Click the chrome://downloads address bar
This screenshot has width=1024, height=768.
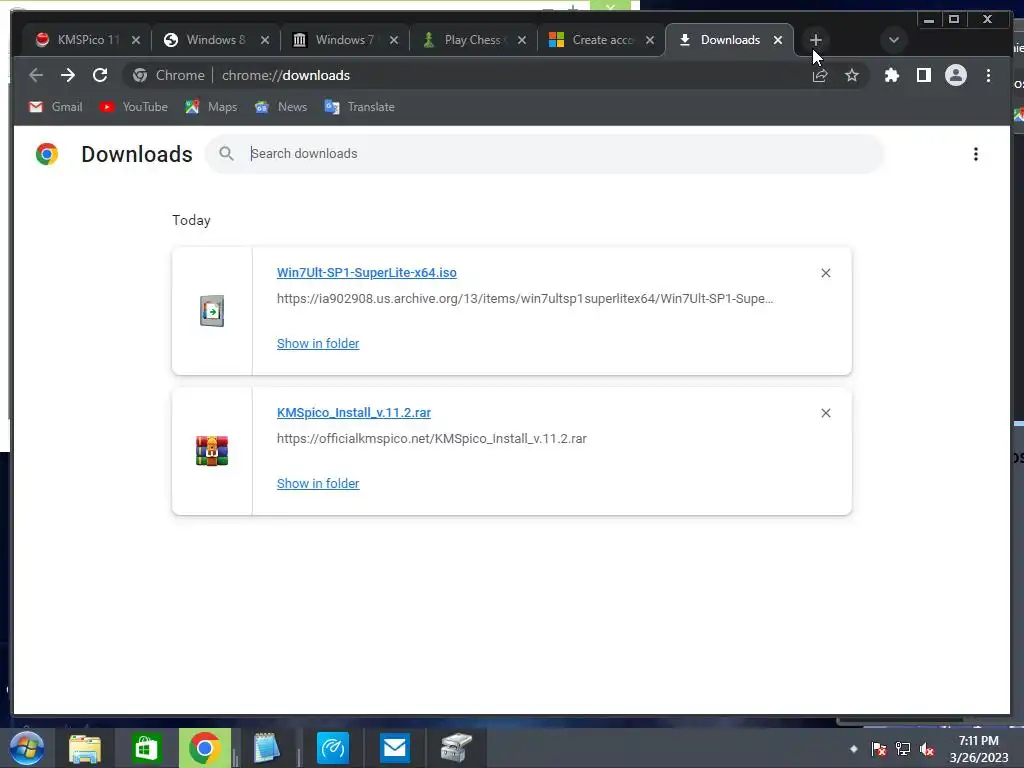point(496,75)
